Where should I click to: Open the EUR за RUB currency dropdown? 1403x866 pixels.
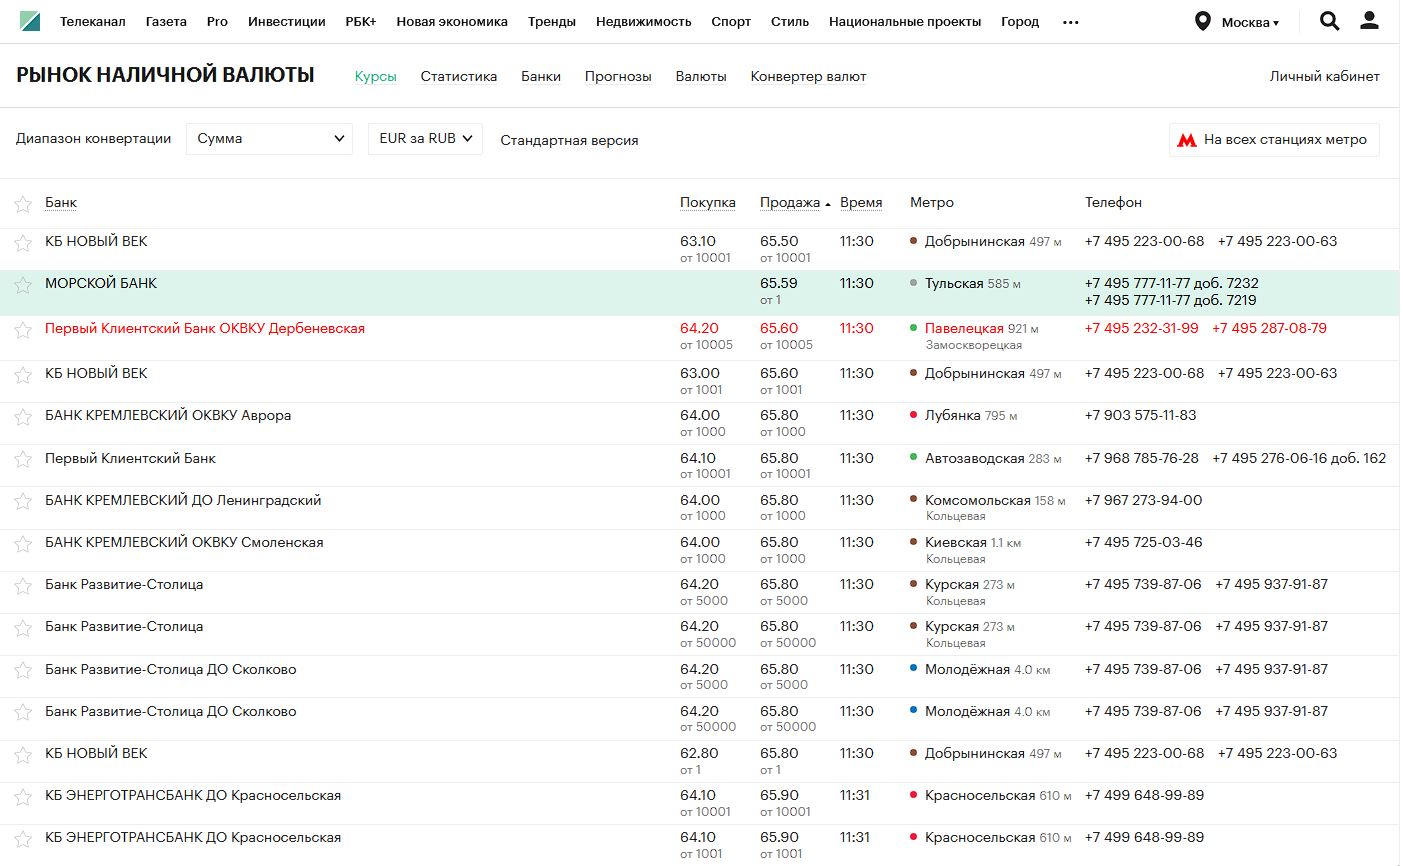click(x=425, y=139)
